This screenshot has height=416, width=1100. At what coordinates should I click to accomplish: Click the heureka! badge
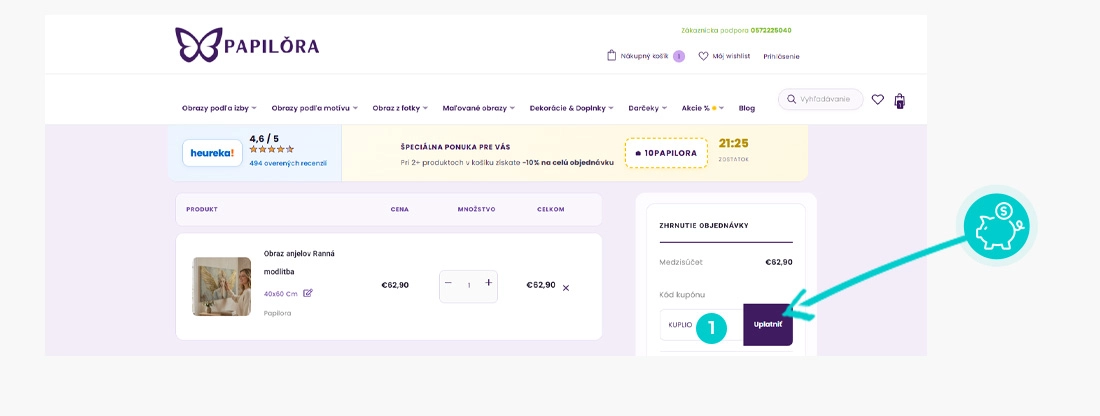(x=213, y=153)
